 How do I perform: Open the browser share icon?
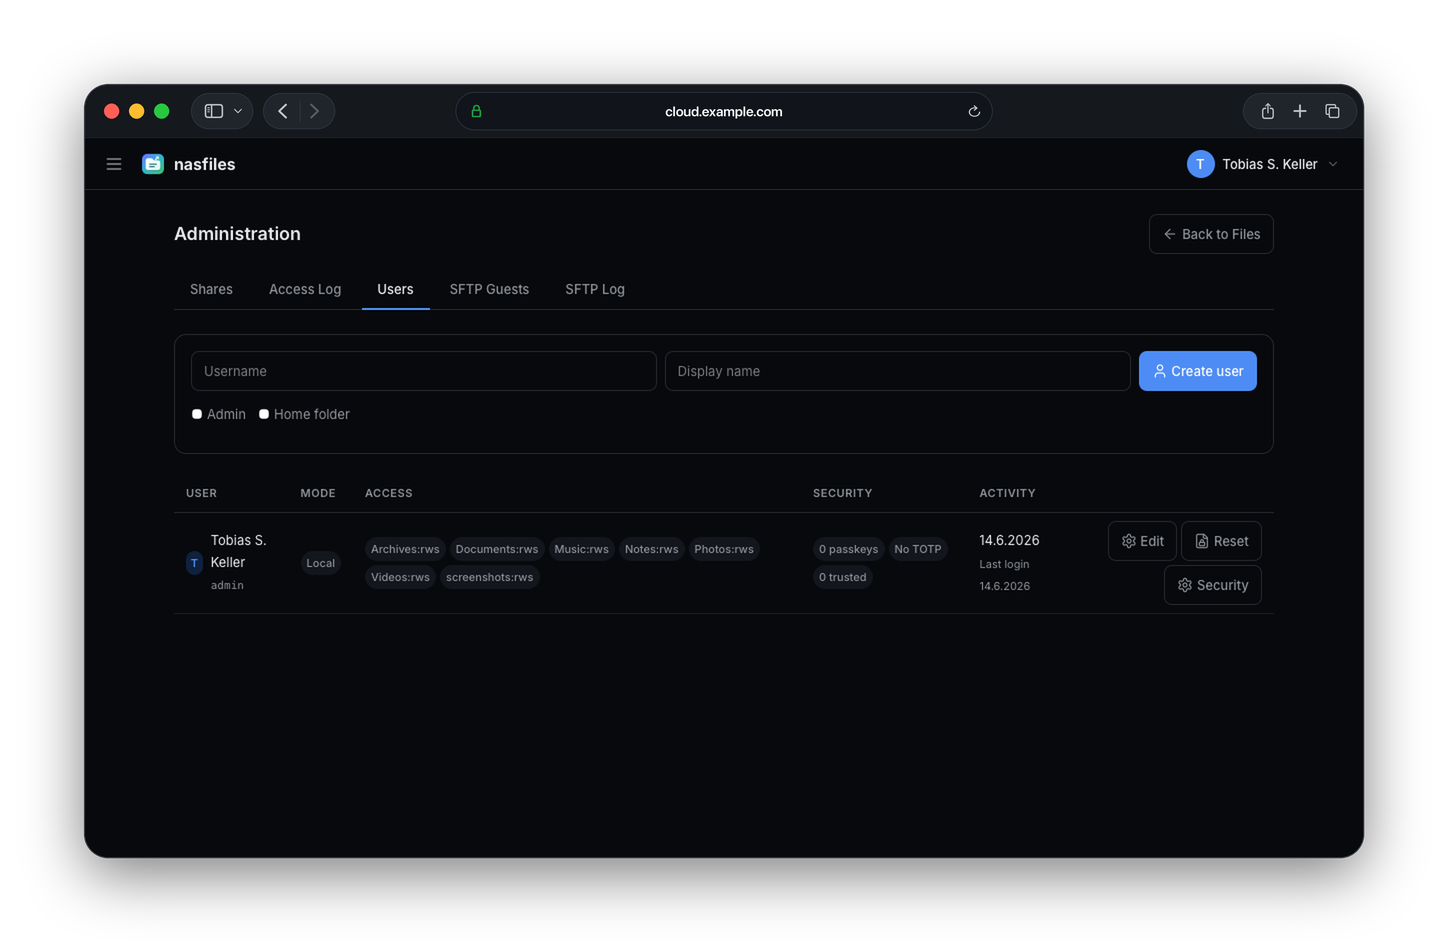coord(1267,111)
